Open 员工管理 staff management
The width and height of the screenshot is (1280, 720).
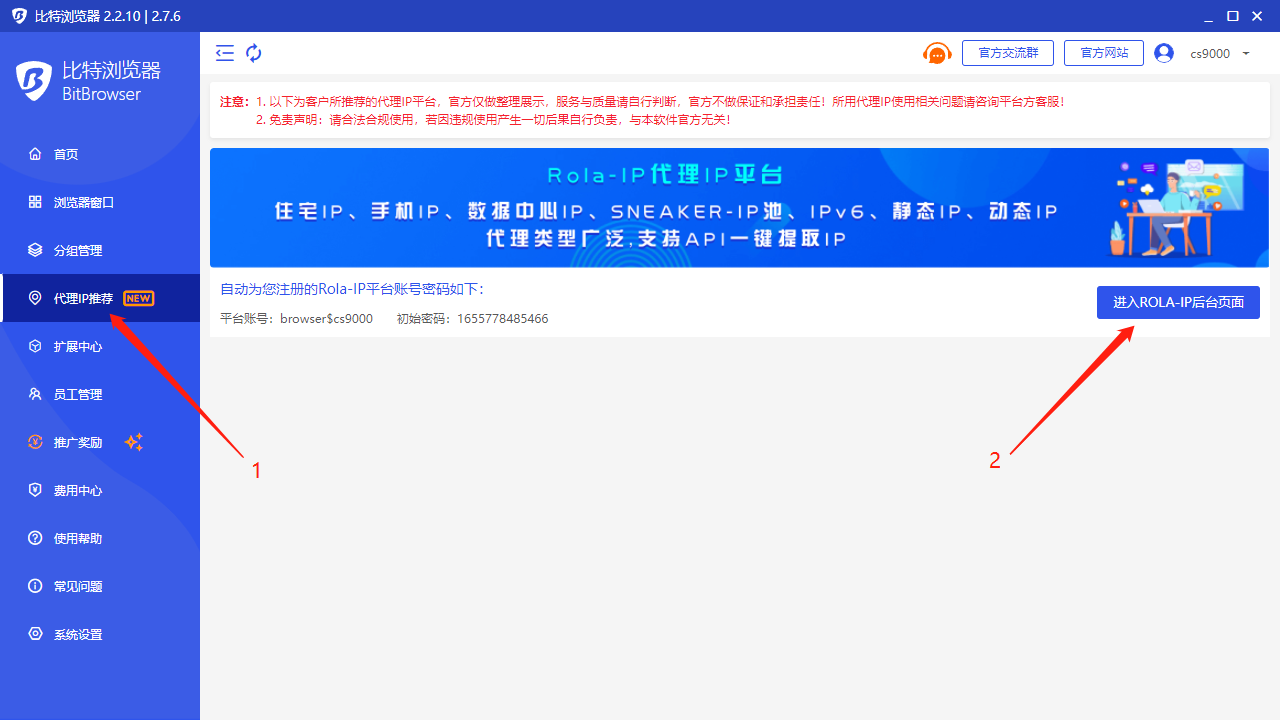tap(78, 394)
